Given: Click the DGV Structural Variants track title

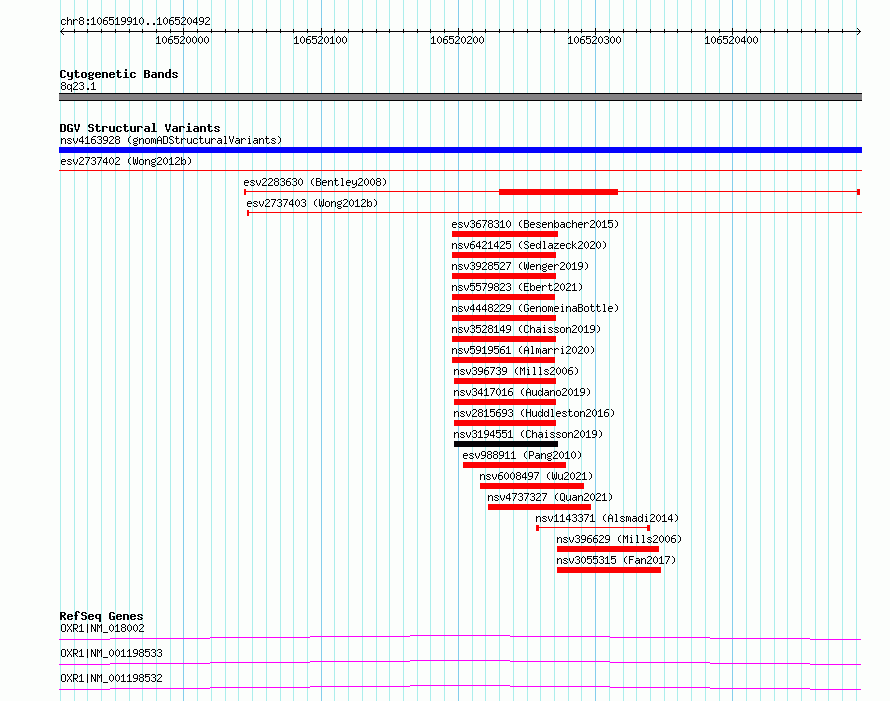Looking at the screenshot, I should tap(140, 128).
